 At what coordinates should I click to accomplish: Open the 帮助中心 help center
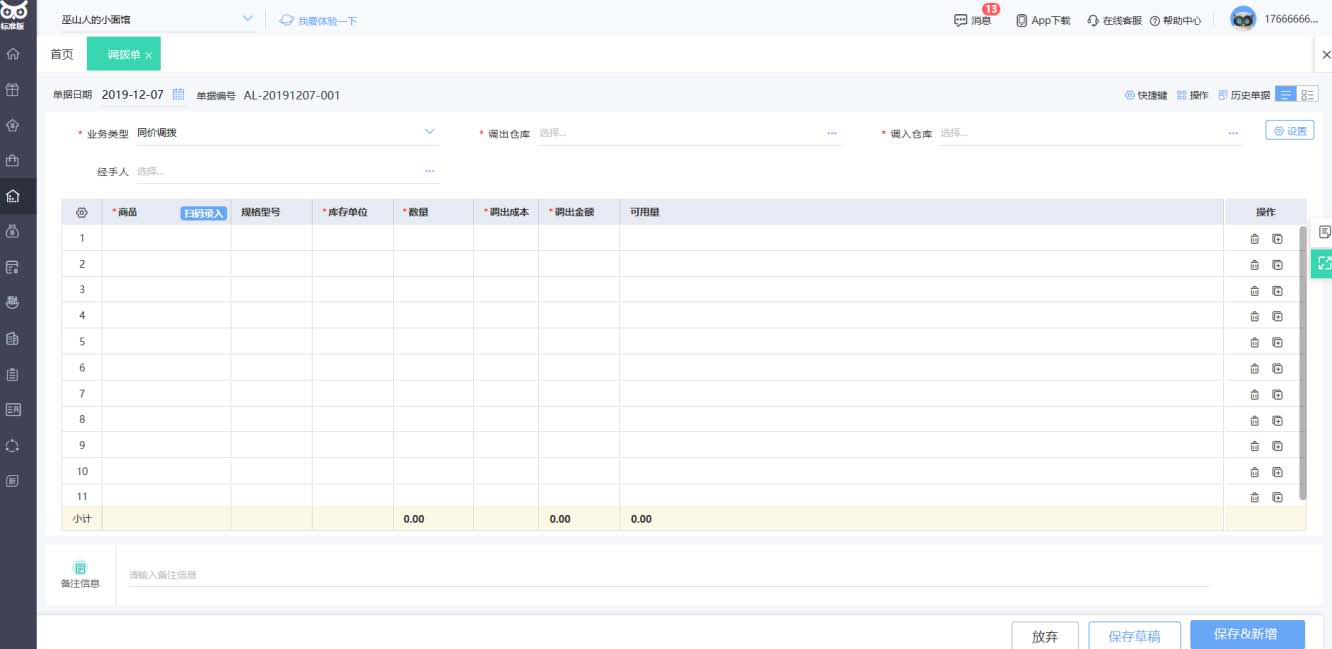pyautogui.click(x=1175, y=20)
